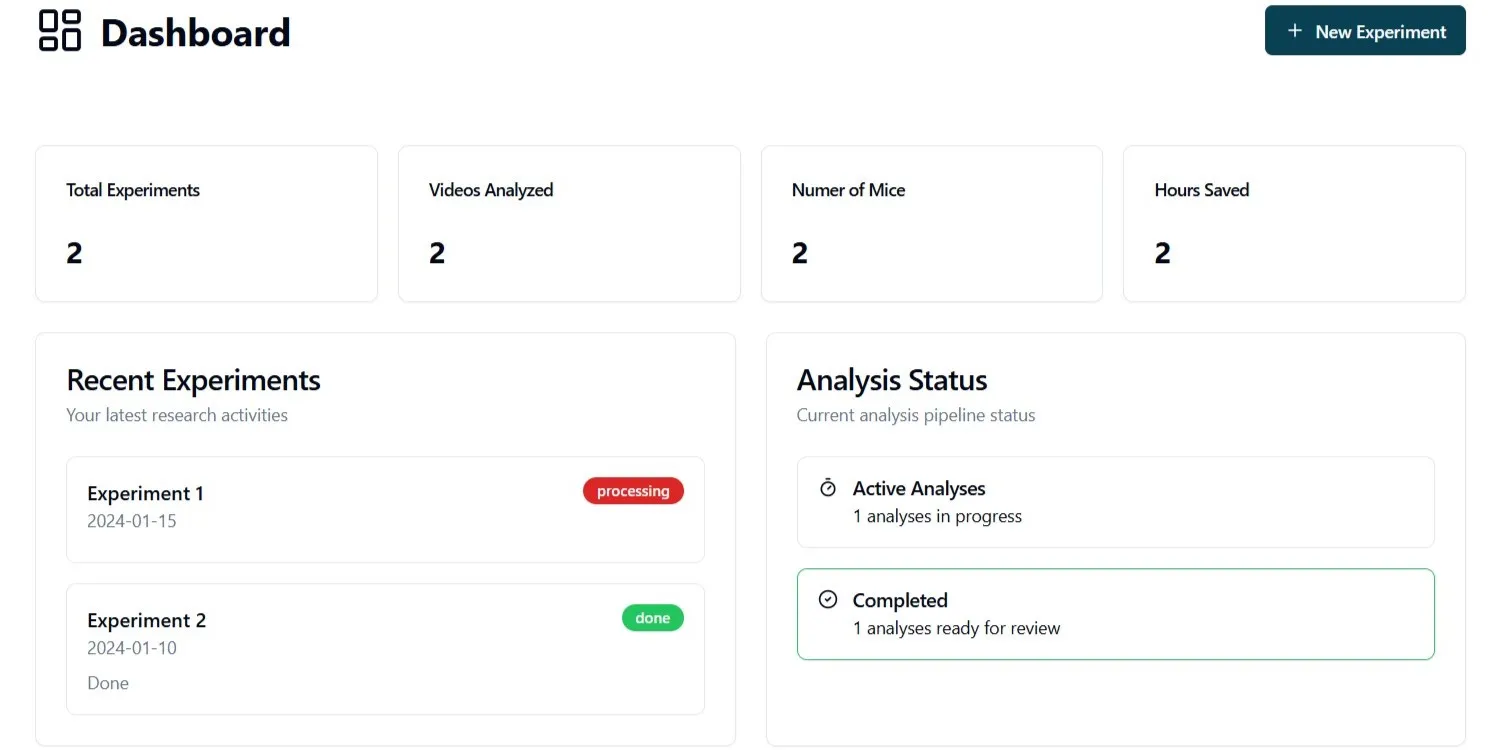Click the Analysis Status heading
Image resolution: width=1500 pixels, height=750 pixels.
(892, 381)
